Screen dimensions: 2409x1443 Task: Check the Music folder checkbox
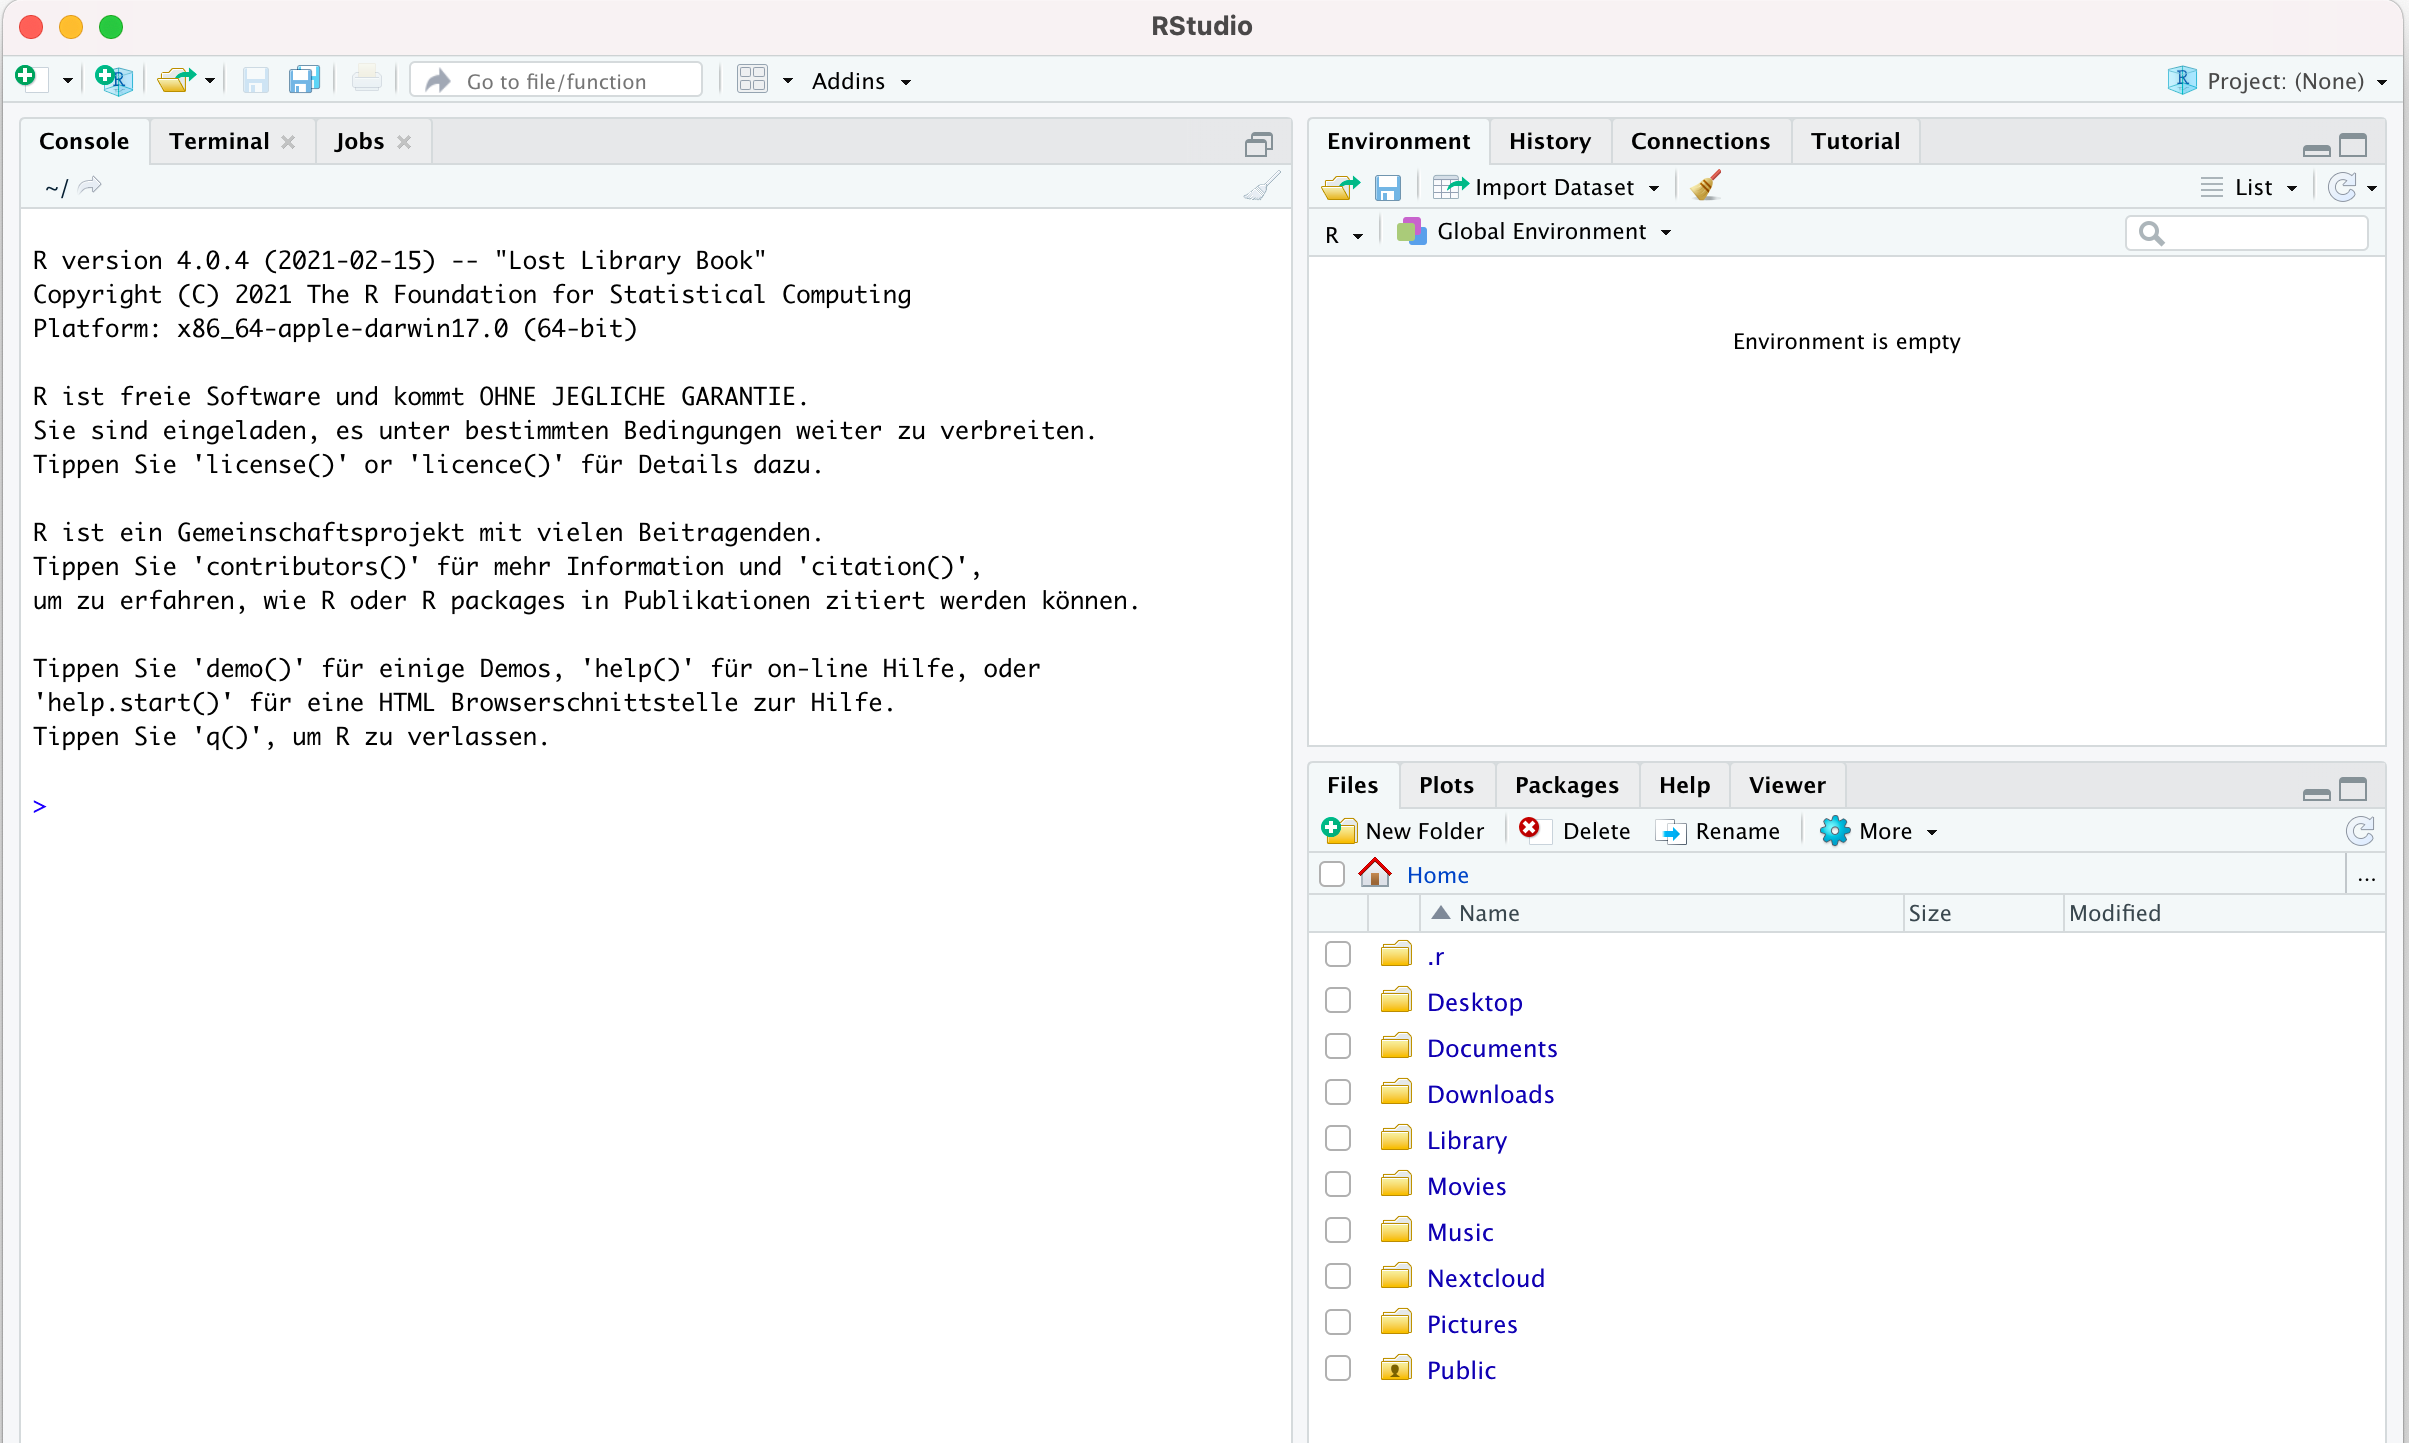[x=1337, y=1231]
